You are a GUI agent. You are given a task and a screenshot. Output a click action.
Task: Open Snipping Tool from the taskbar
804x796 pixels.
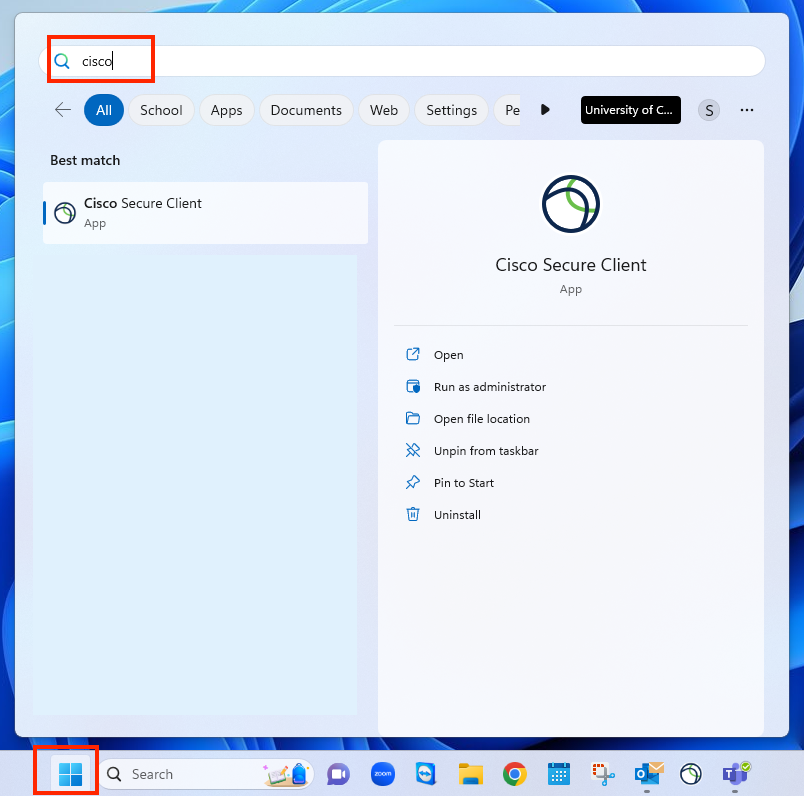(x=603, y=774)
